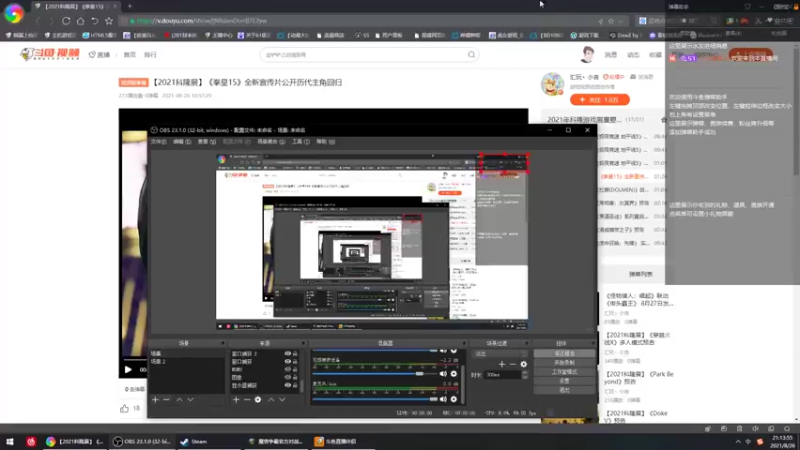
Task: Open a new browser tab
Action: tap(130, 6)
